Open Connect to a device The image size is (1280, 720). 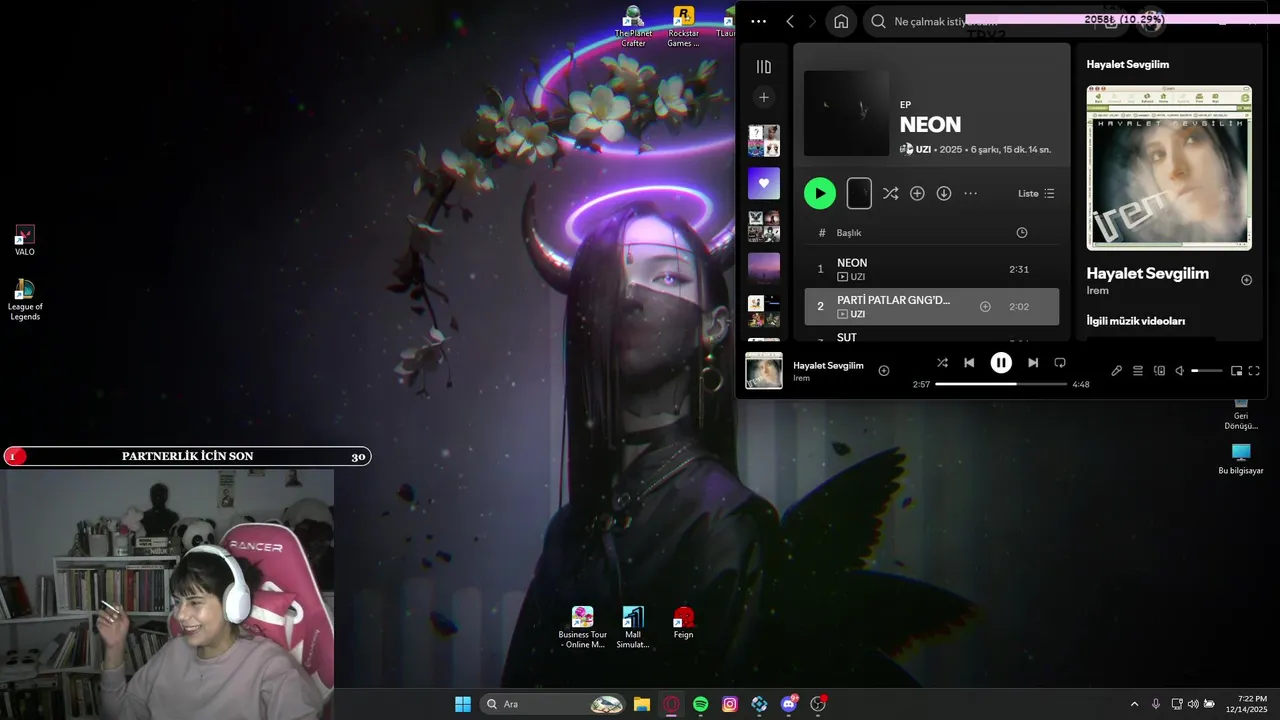click(x=1159, y=371)
